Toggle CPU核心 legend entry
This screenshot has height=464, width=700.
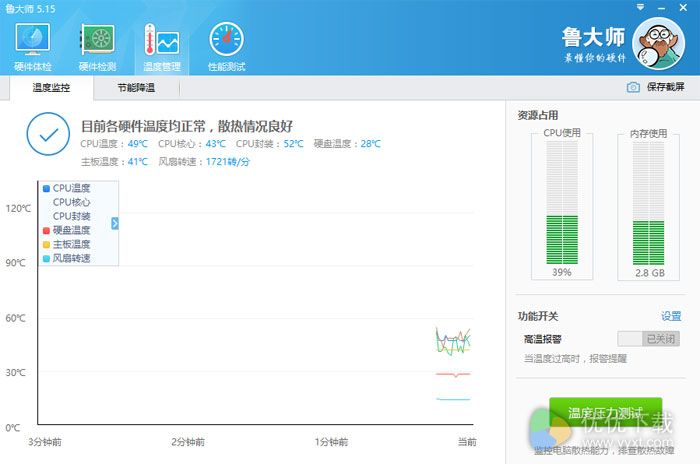[71, 202]
